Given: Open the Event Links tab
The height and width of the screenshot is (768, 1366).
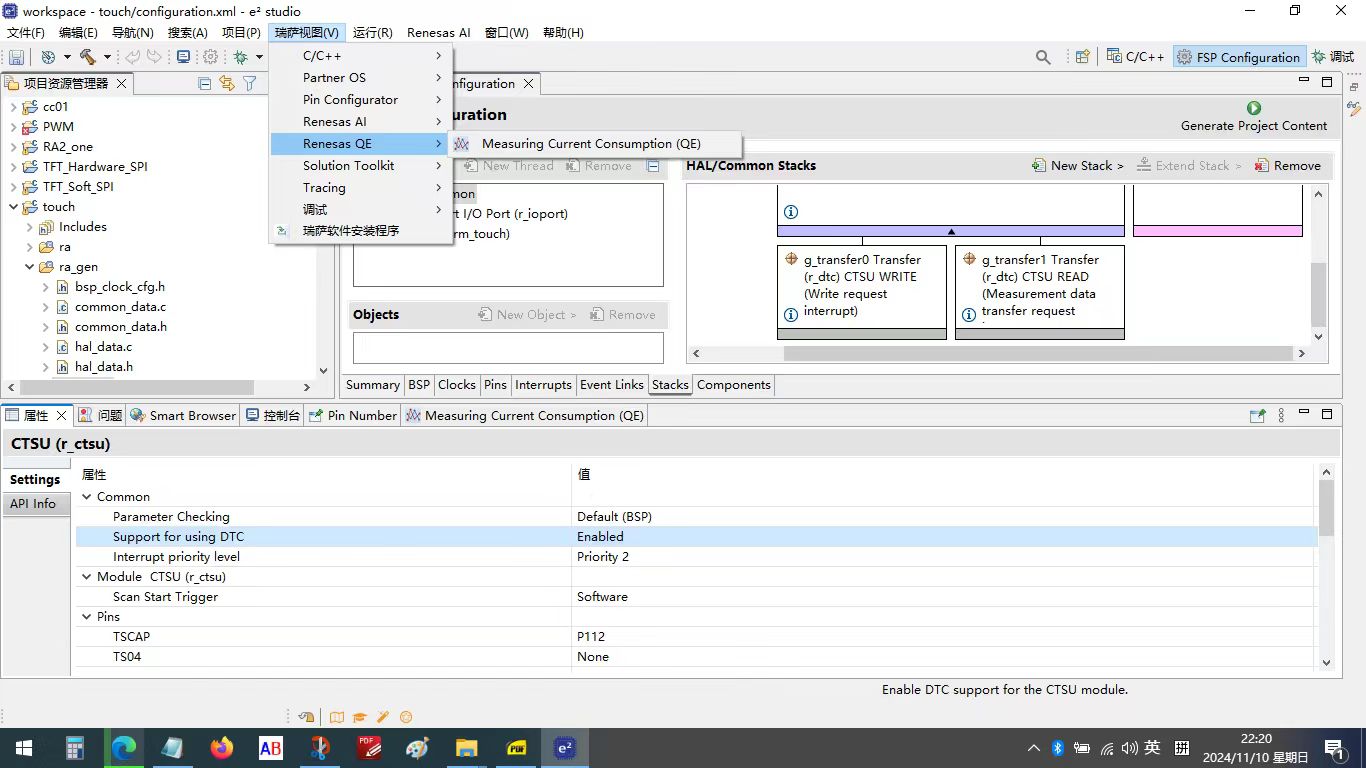Looking at the screenshot, I should tap(611, 385).
